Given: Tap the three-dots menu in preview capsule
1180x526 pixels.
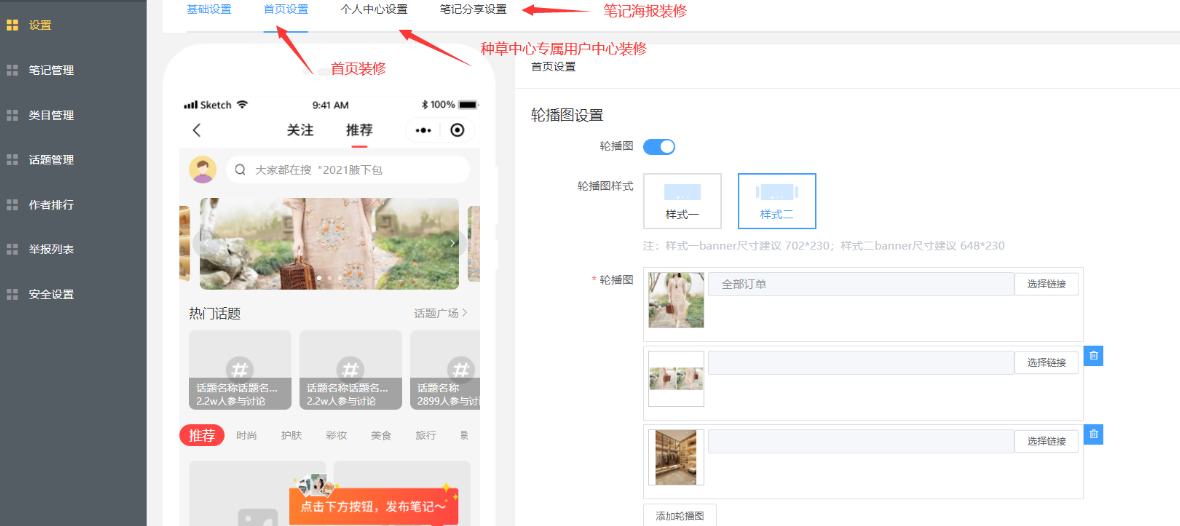Looking at the screenshot, I should (x=424, y=130).
